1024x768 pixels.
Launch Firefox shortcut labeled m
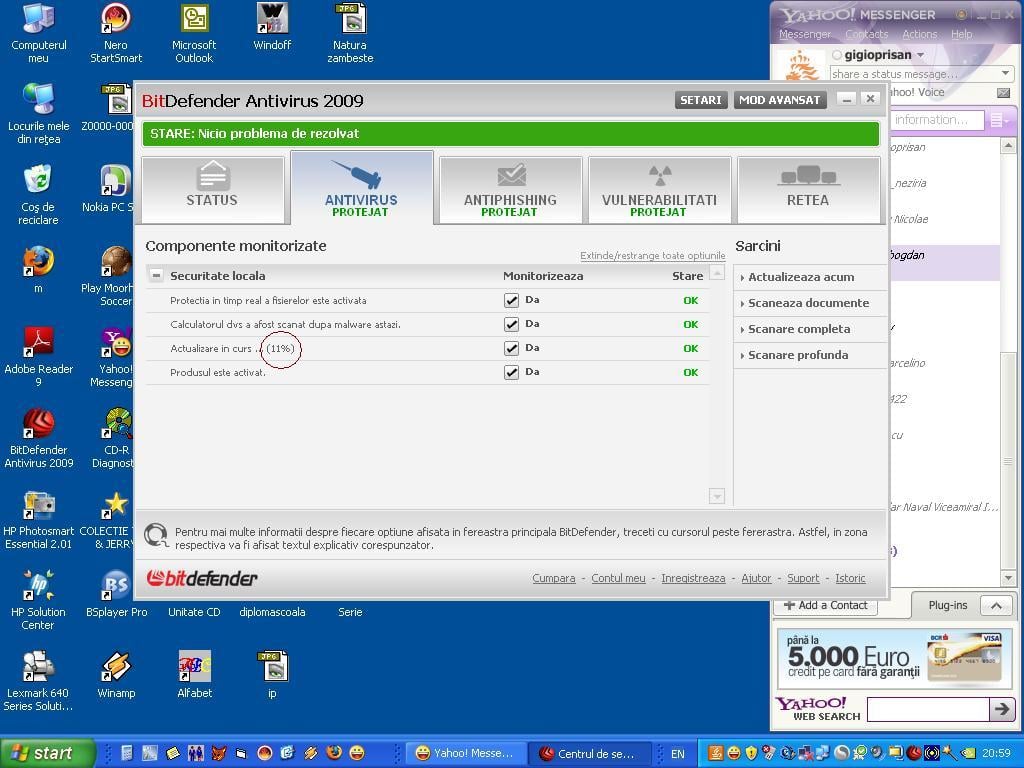coord(39,269)
